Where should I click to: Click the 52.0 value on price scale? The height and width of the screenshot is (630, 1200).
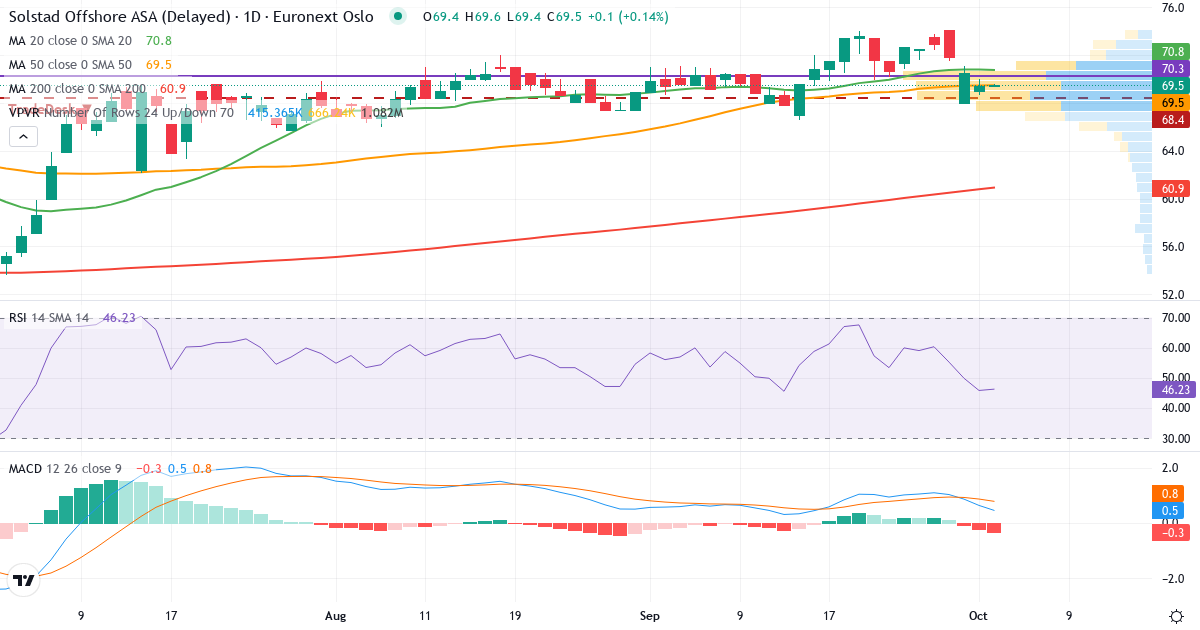1174,295
